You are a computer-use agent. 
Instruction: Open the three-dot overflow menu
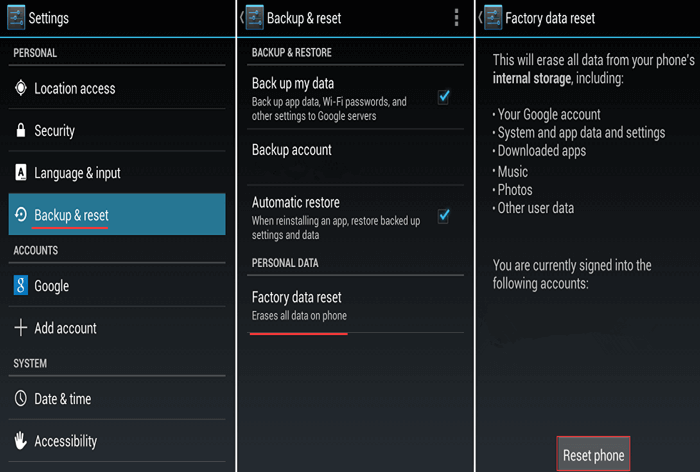tap(456, 18)
